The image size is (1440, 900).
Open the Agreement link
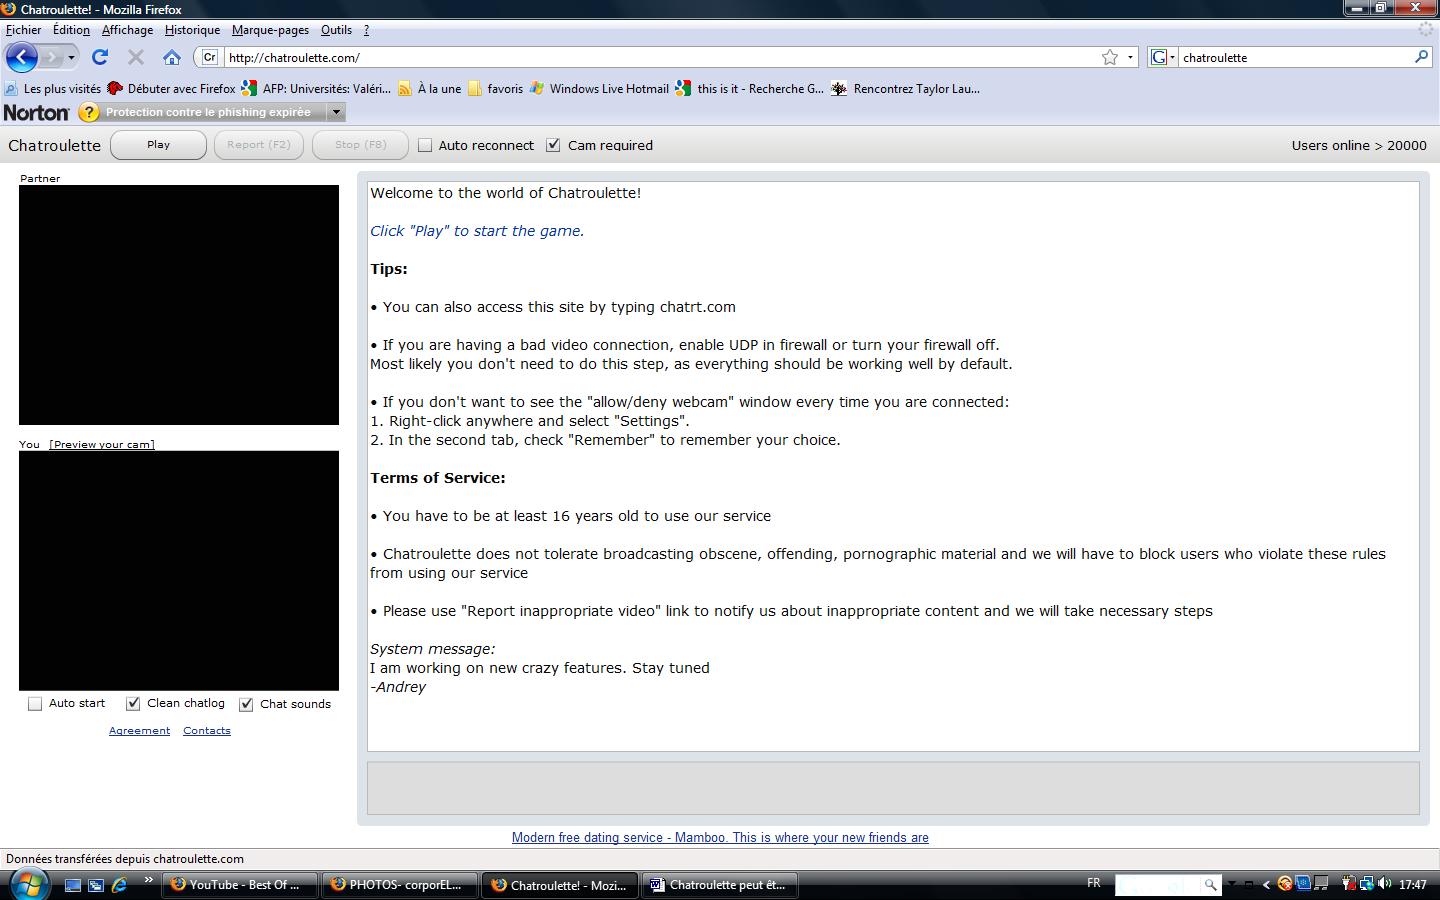click(139, 731)
